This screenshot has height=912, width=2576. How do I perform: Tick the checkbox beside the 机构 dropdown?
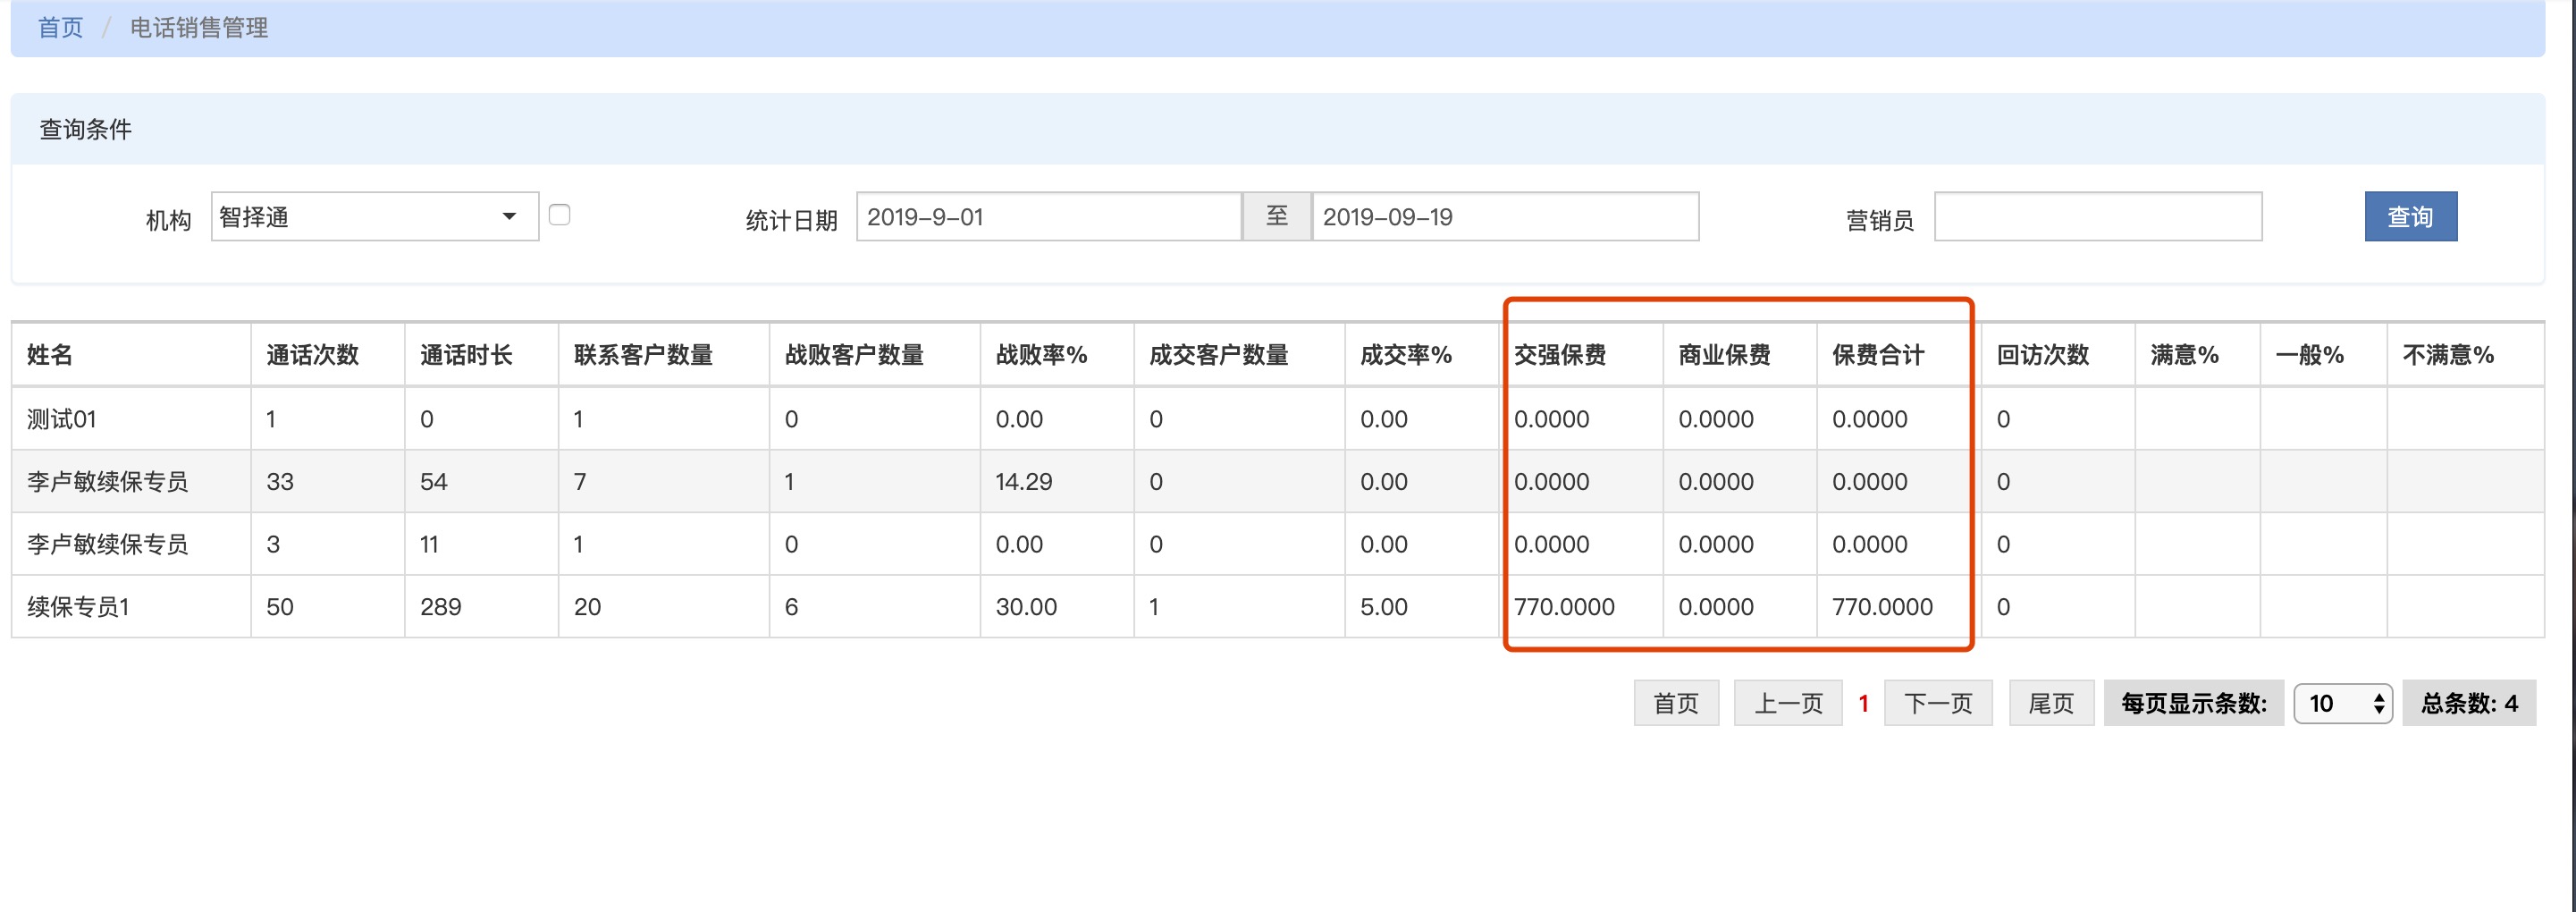coord(560,215)
